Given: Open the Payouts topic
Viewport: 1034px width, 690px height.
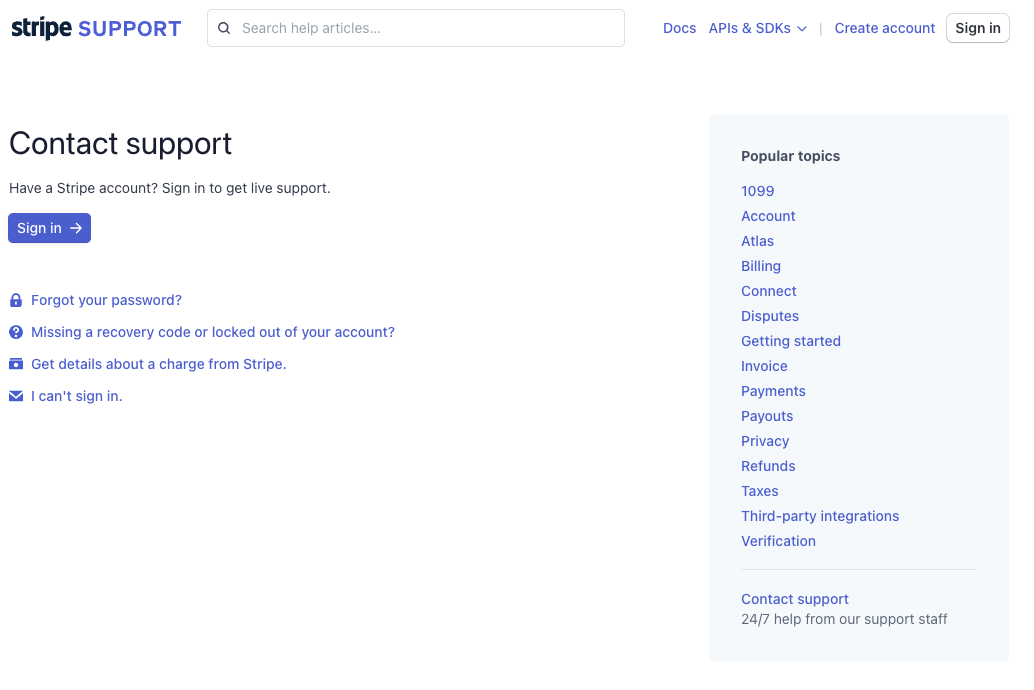Looking at the screenshot, I should click(x=767, y=417).
